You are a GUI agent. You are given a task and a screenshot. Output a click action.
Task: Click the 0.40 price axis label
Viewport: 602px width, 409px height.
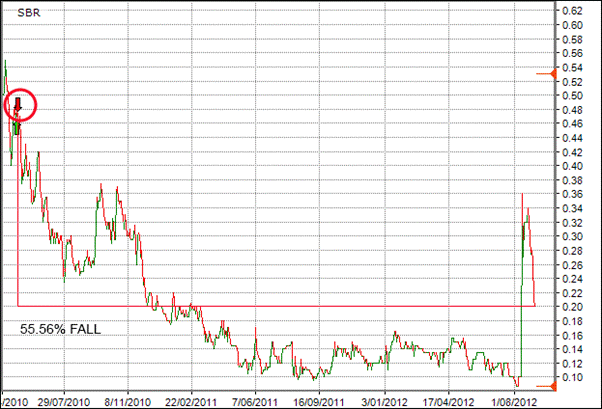point(571,166)
